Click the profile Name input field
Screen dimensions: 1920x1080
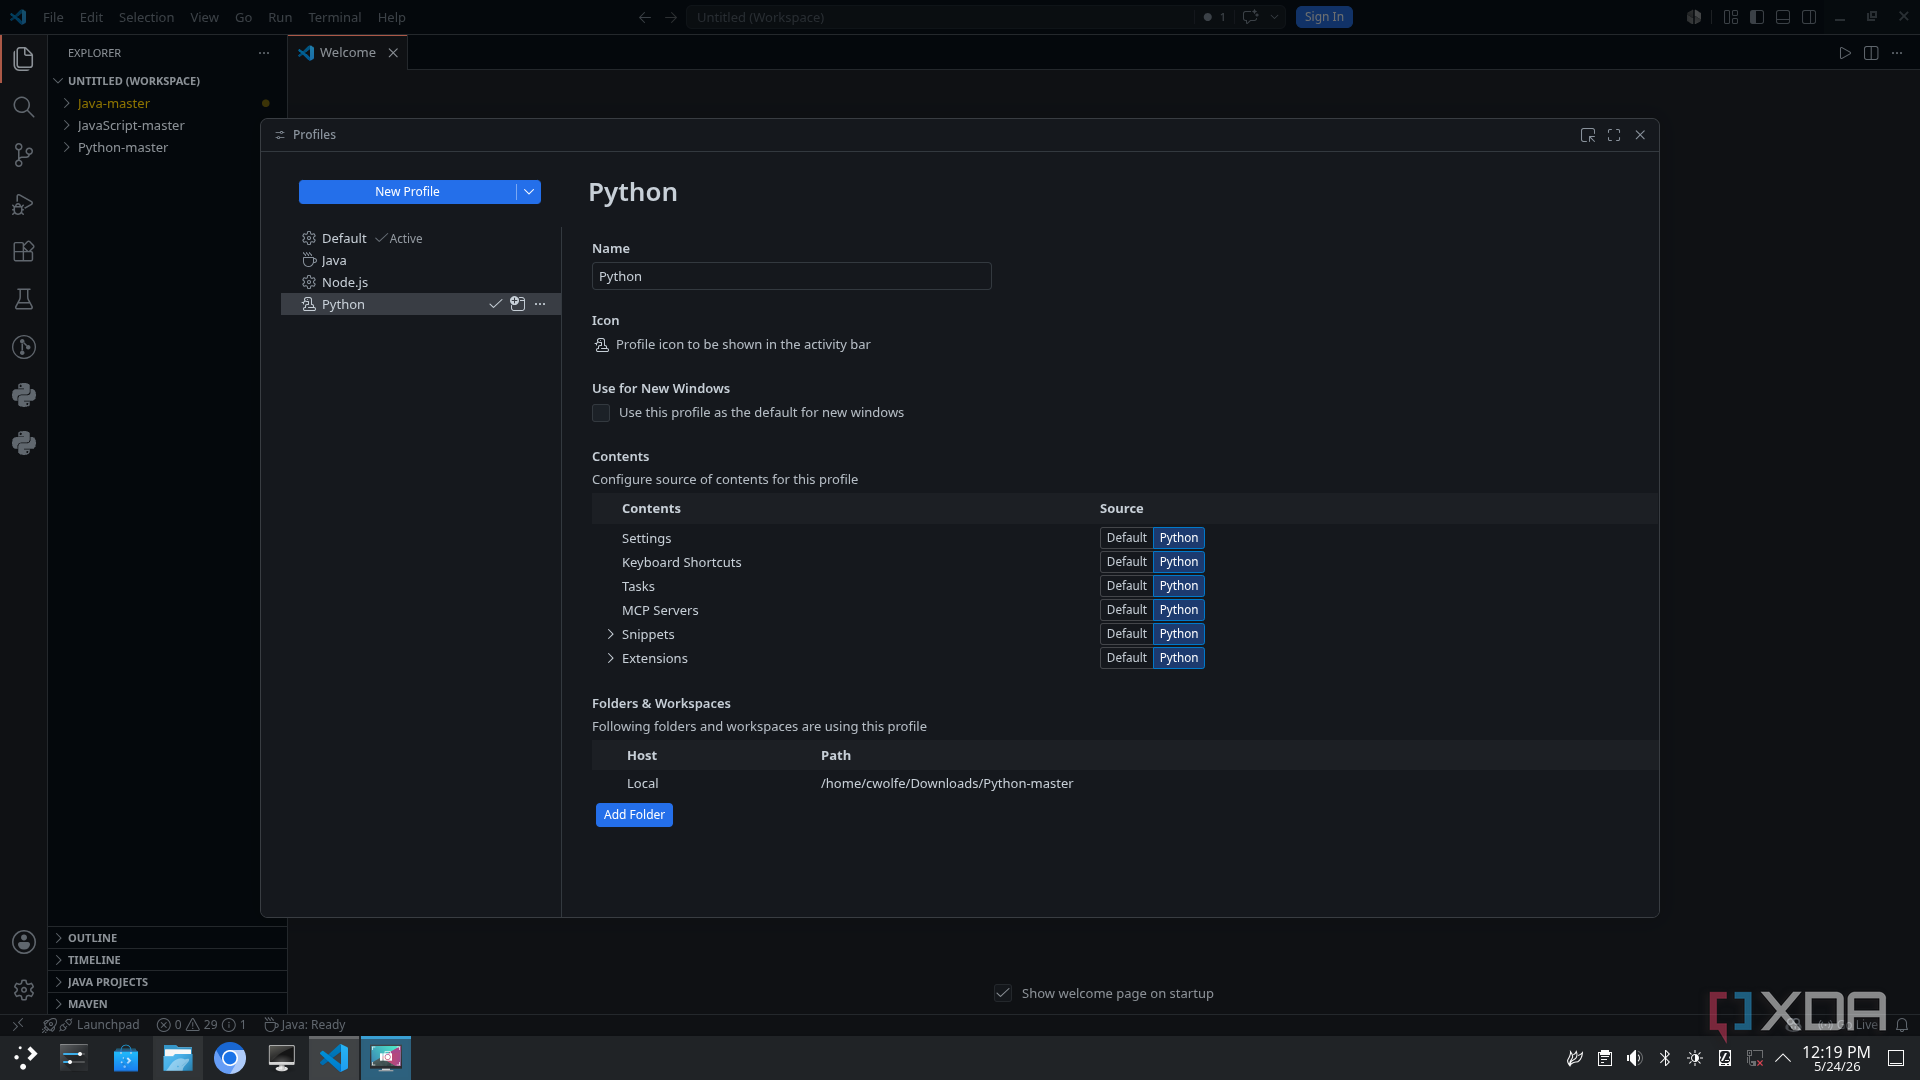pos(791,276)
